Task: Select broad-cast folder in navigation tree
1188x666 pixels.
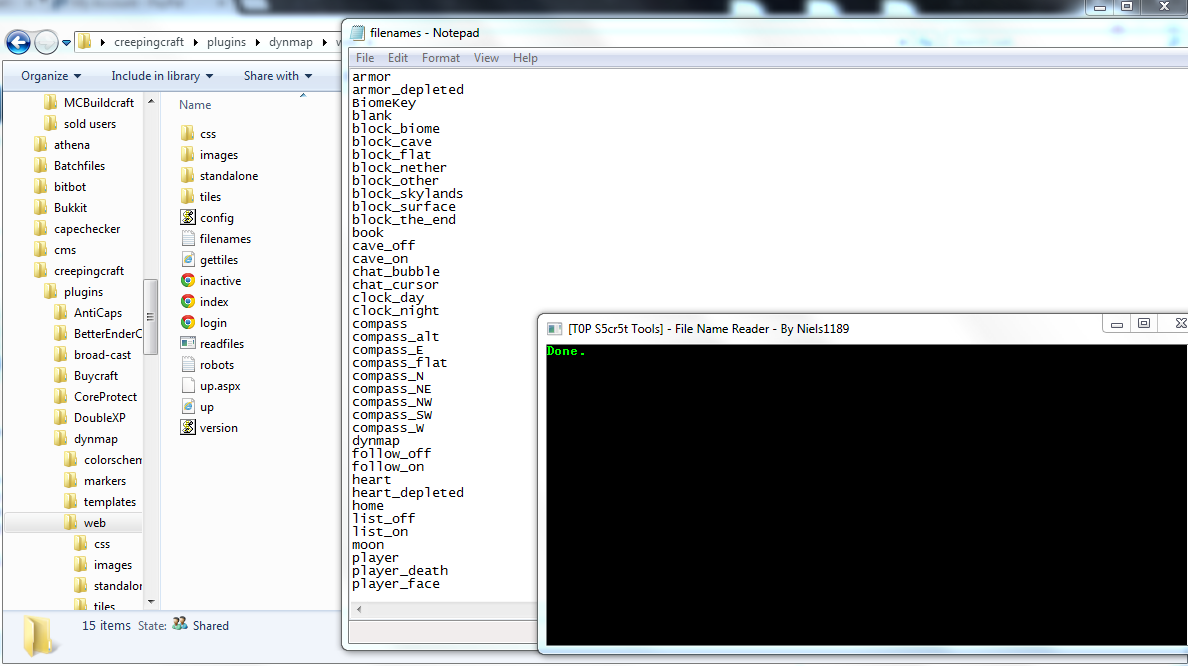Action: 92,355
